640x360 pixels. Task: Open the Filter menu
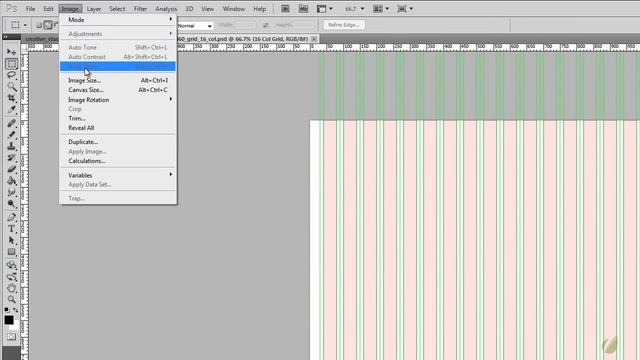click(140, 9)
